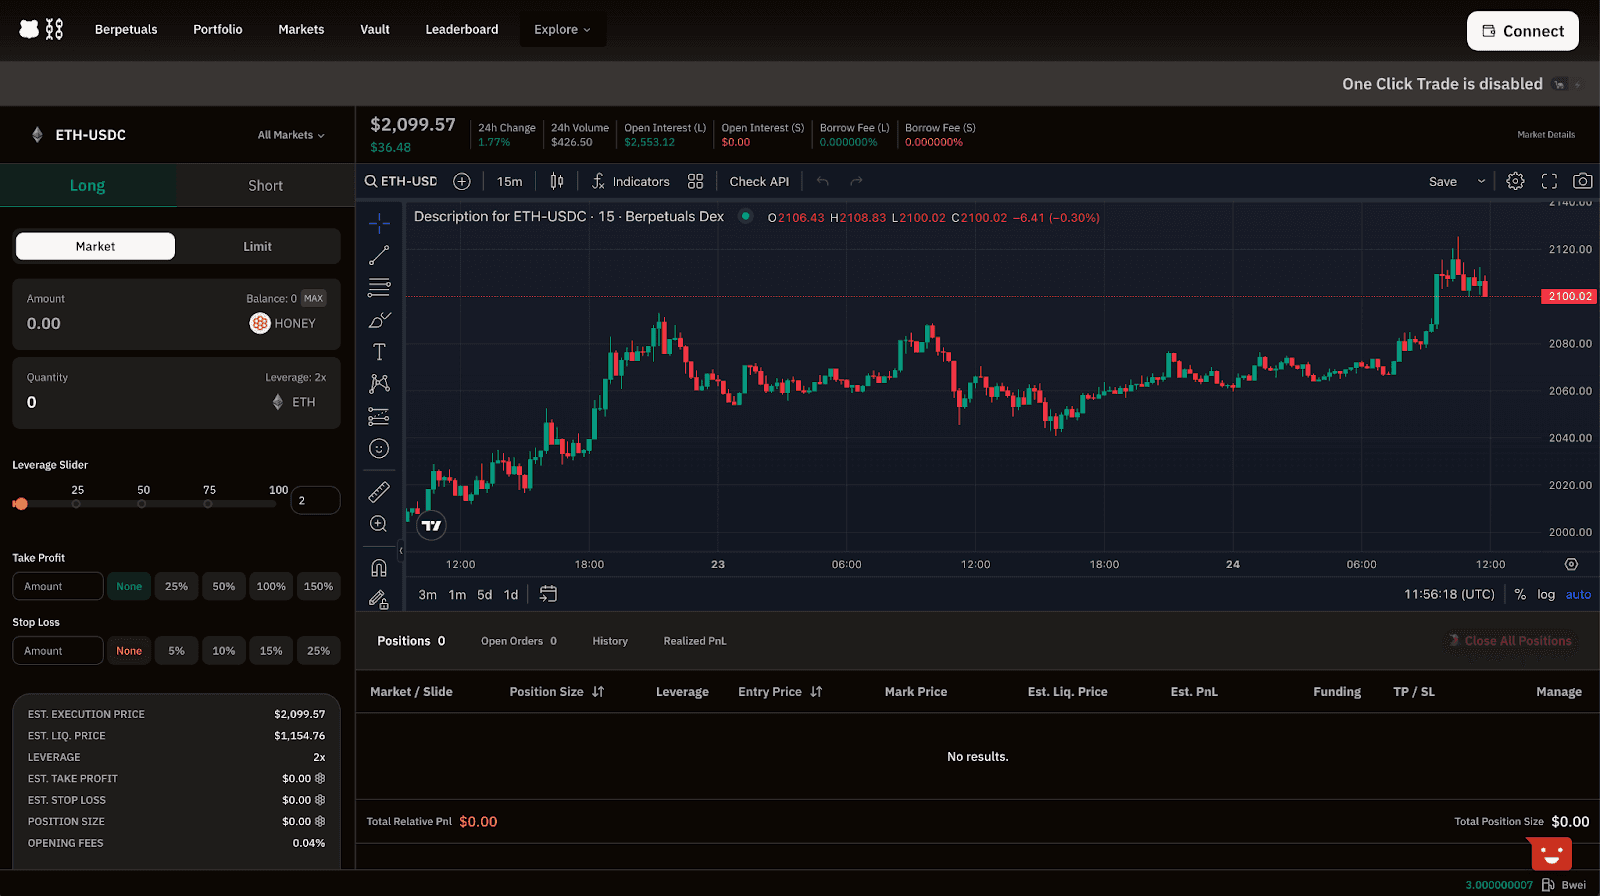Switch to the Realized PnL tab
Screen dimensions: 1600x896
[x=694, y=641]
